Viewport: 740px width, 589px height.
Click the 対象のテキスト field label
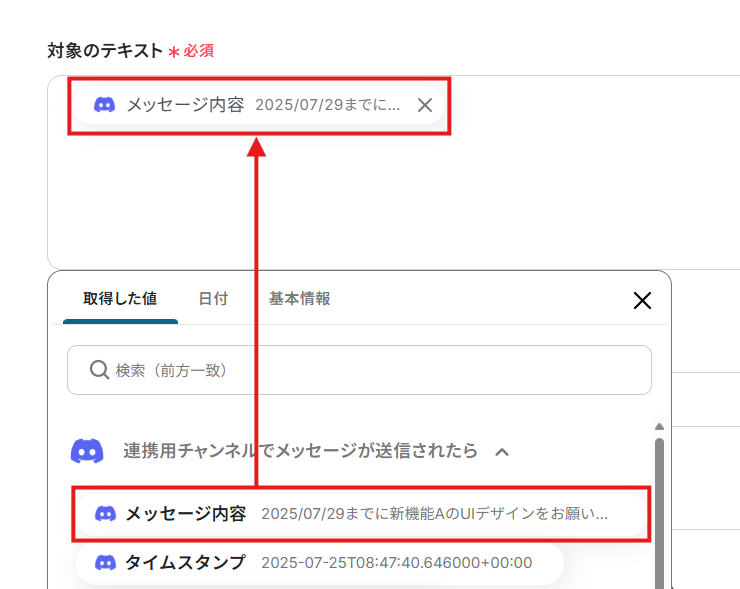pos(105,50)
